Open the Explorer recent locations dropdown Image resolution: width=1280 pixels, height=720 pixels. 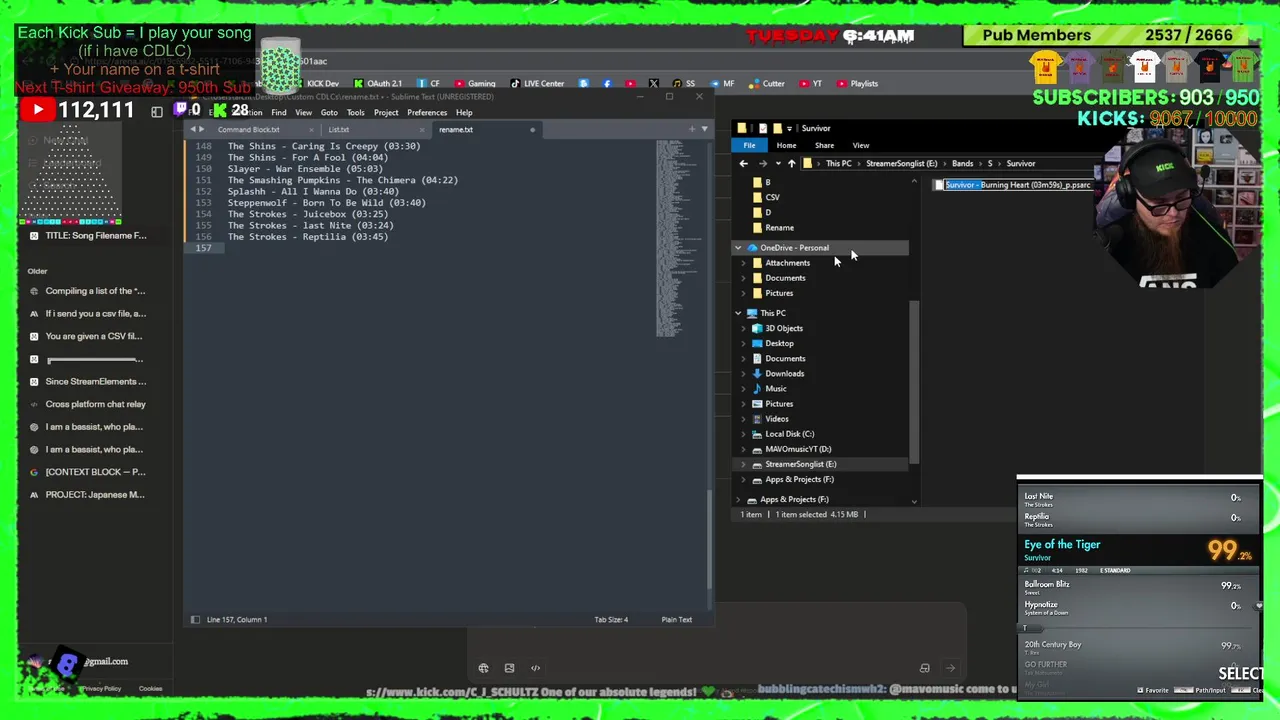coord(777,164)
